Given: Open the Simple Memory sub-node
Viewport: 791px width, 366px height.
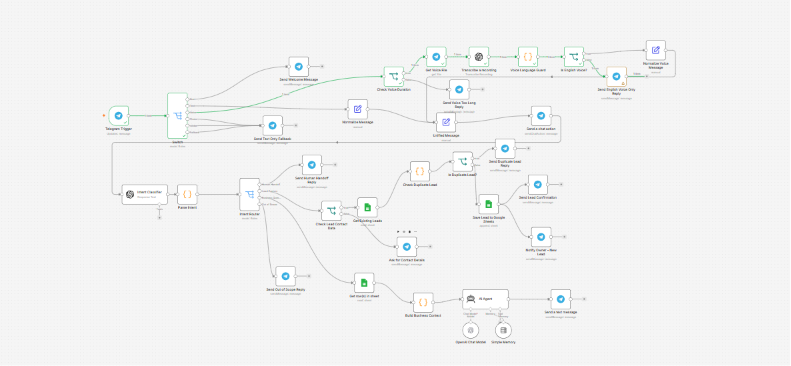Looking at the screenshot, I should click(503, 330).
